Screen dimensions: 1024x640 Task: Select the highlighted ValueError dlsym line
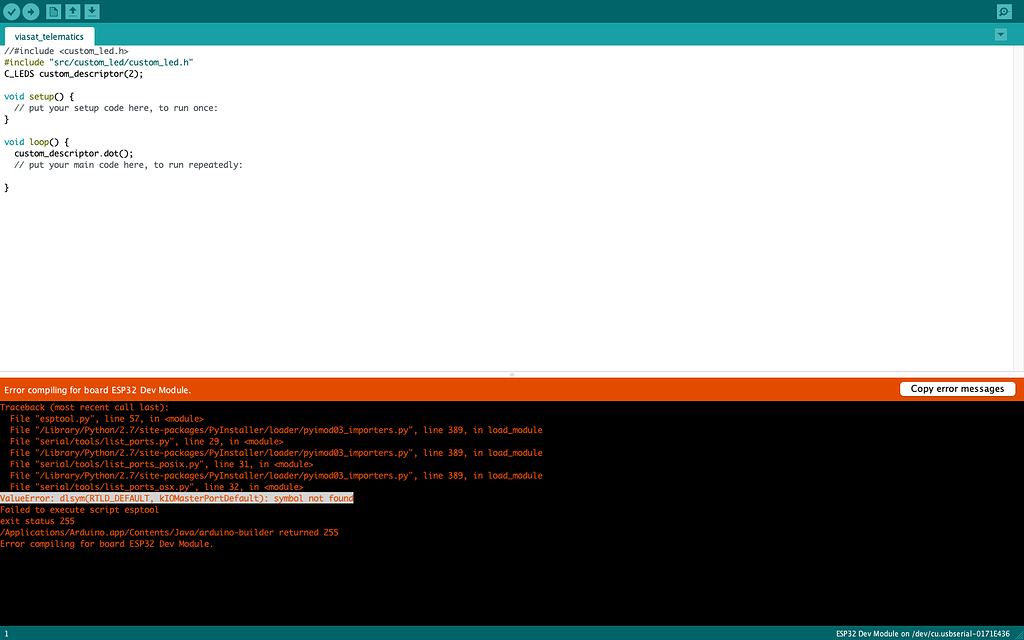point(177,497)
